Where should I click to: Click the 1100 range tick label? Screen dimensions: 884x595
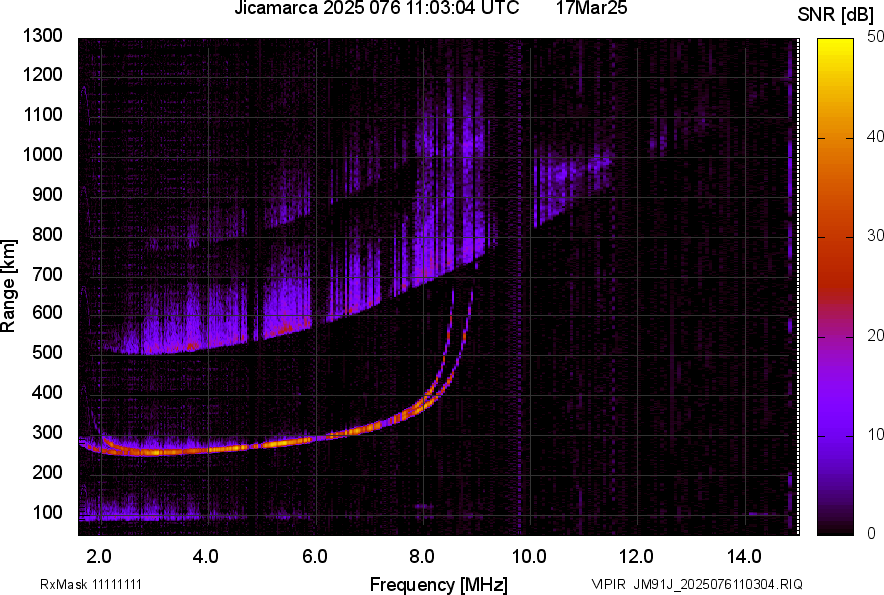coord(42,114)
